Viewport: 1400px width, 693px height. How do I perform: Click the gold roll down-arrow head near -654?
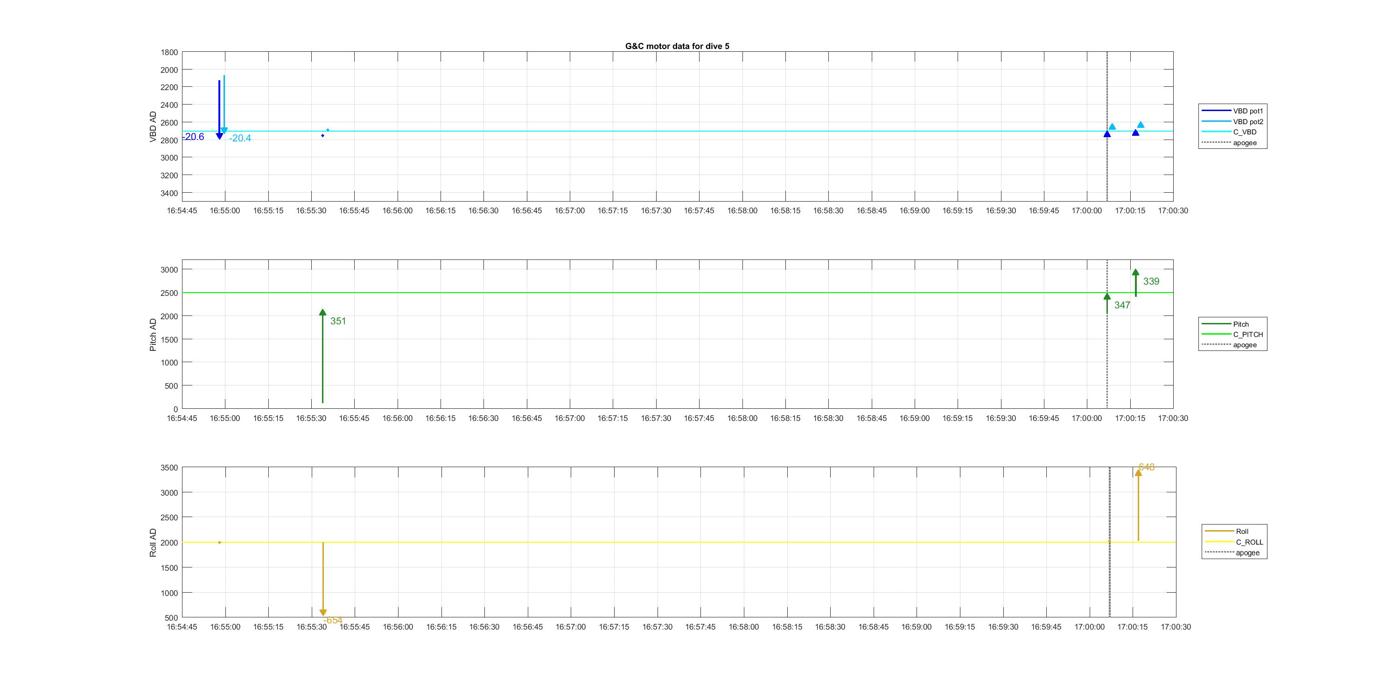click(323, 613)
